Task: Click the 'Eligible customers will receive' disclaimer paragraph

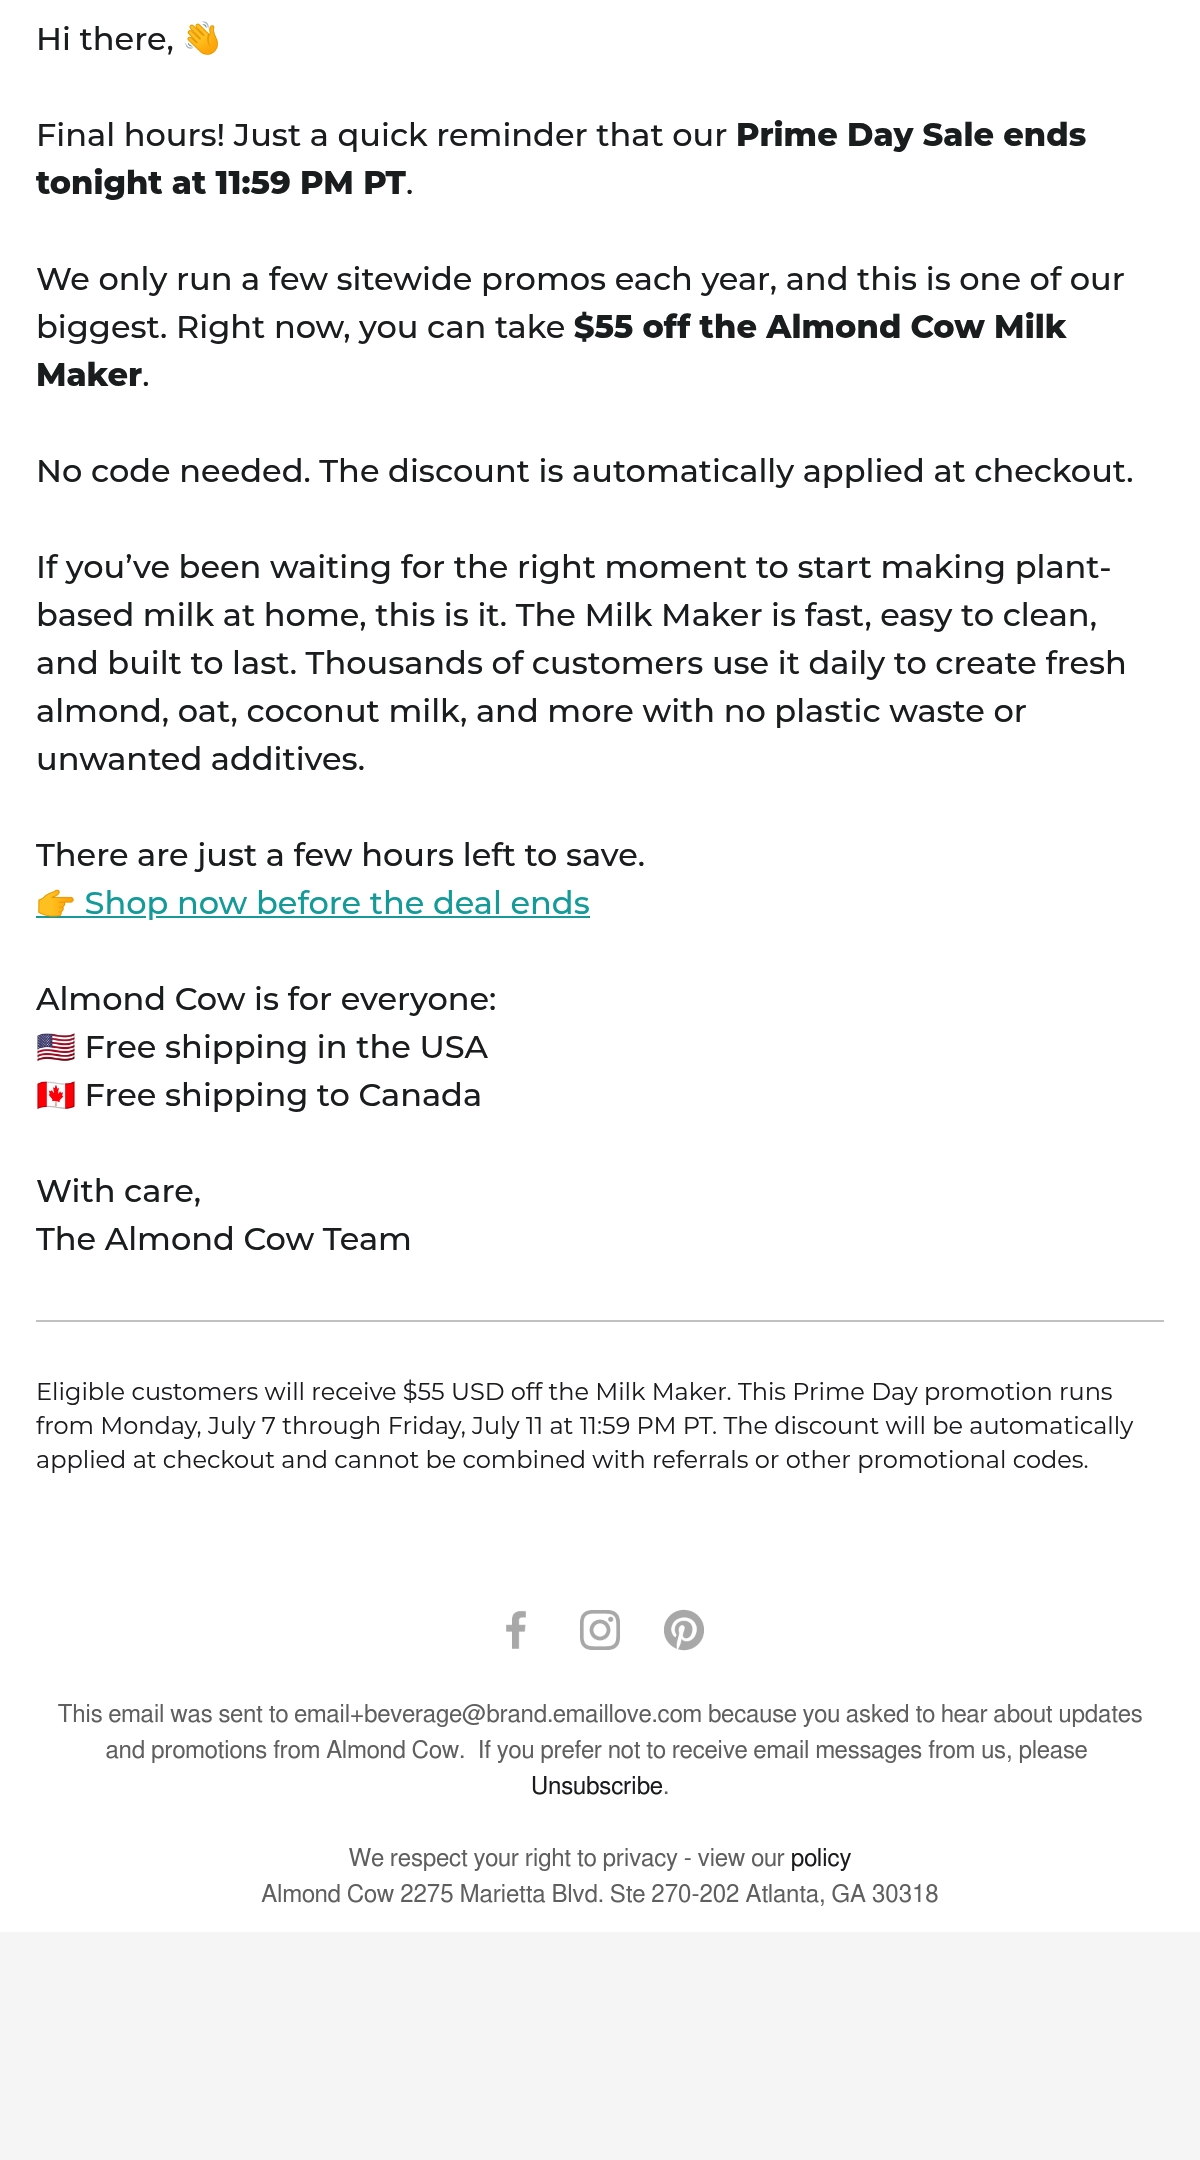Action: (585, 1425)
